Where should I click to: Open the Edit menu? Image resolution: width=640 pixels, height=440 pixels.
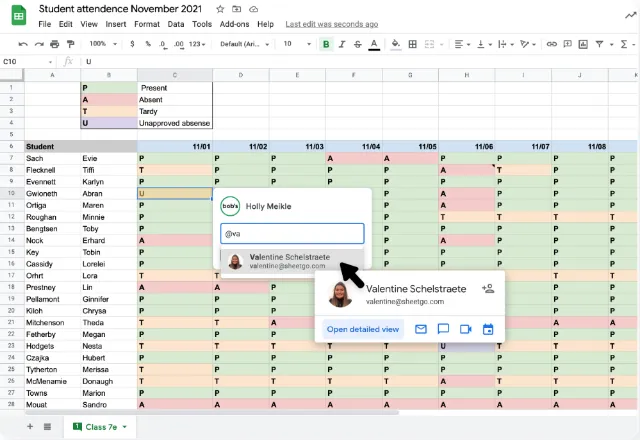65,24
